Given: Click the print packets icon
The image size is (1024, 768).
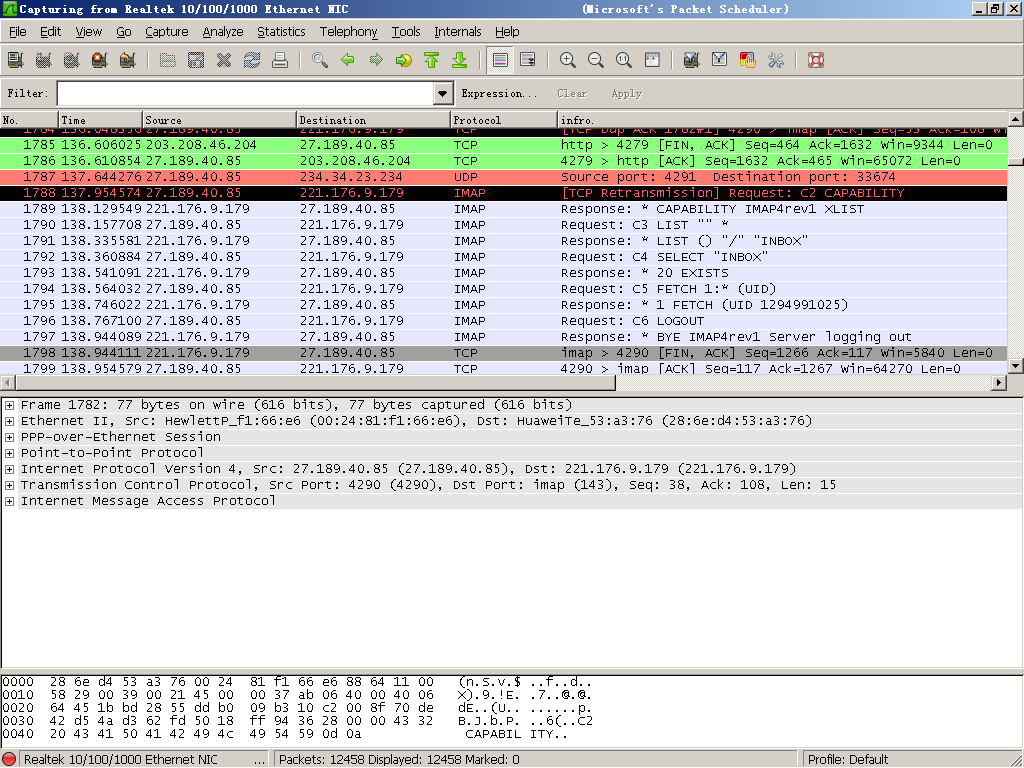Looking at the screenshot, I should 280,60.
